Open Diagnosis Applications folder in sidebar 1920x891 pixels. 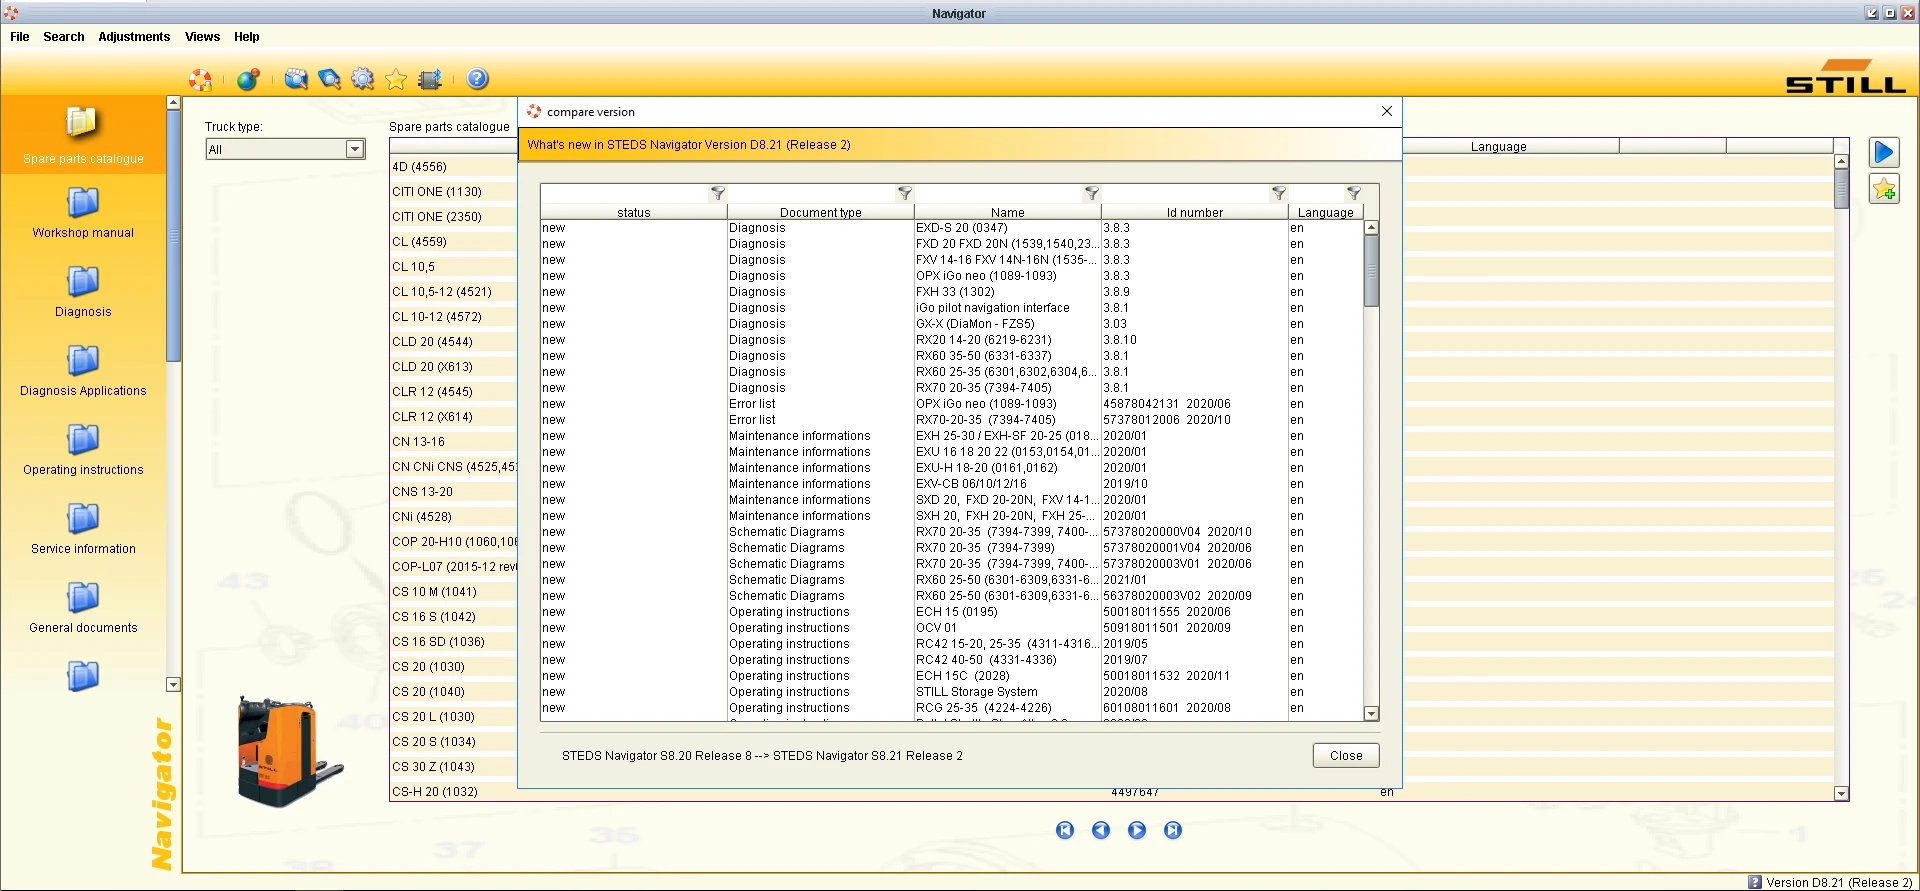(83, 371)
